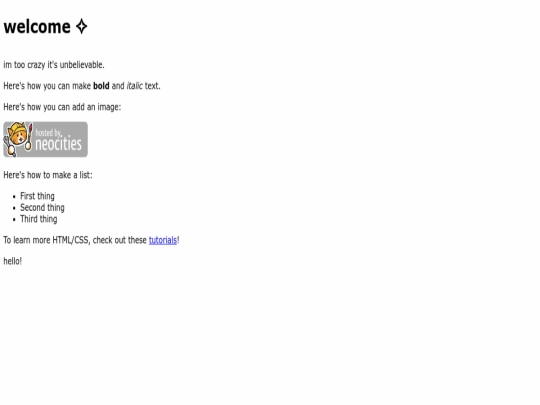Click the neocities wordmark inside the badge

(59, 144)
